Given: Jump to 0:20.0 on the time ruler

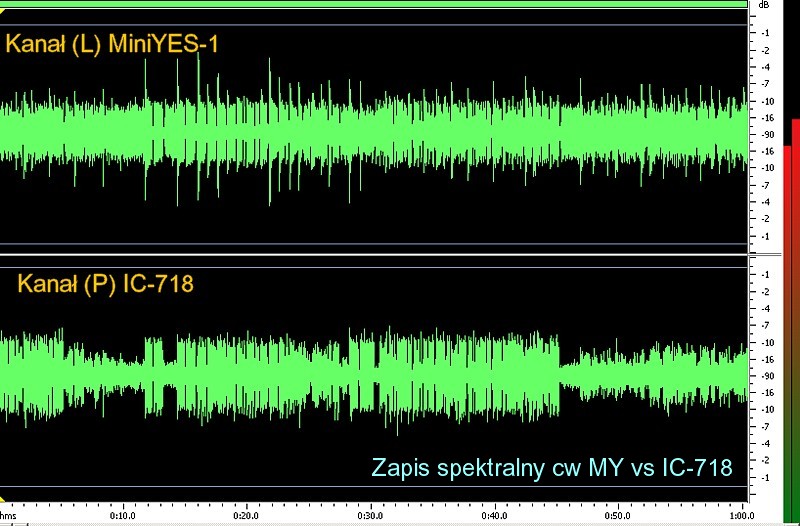Looking at the screenshot, I should point(246,517).
